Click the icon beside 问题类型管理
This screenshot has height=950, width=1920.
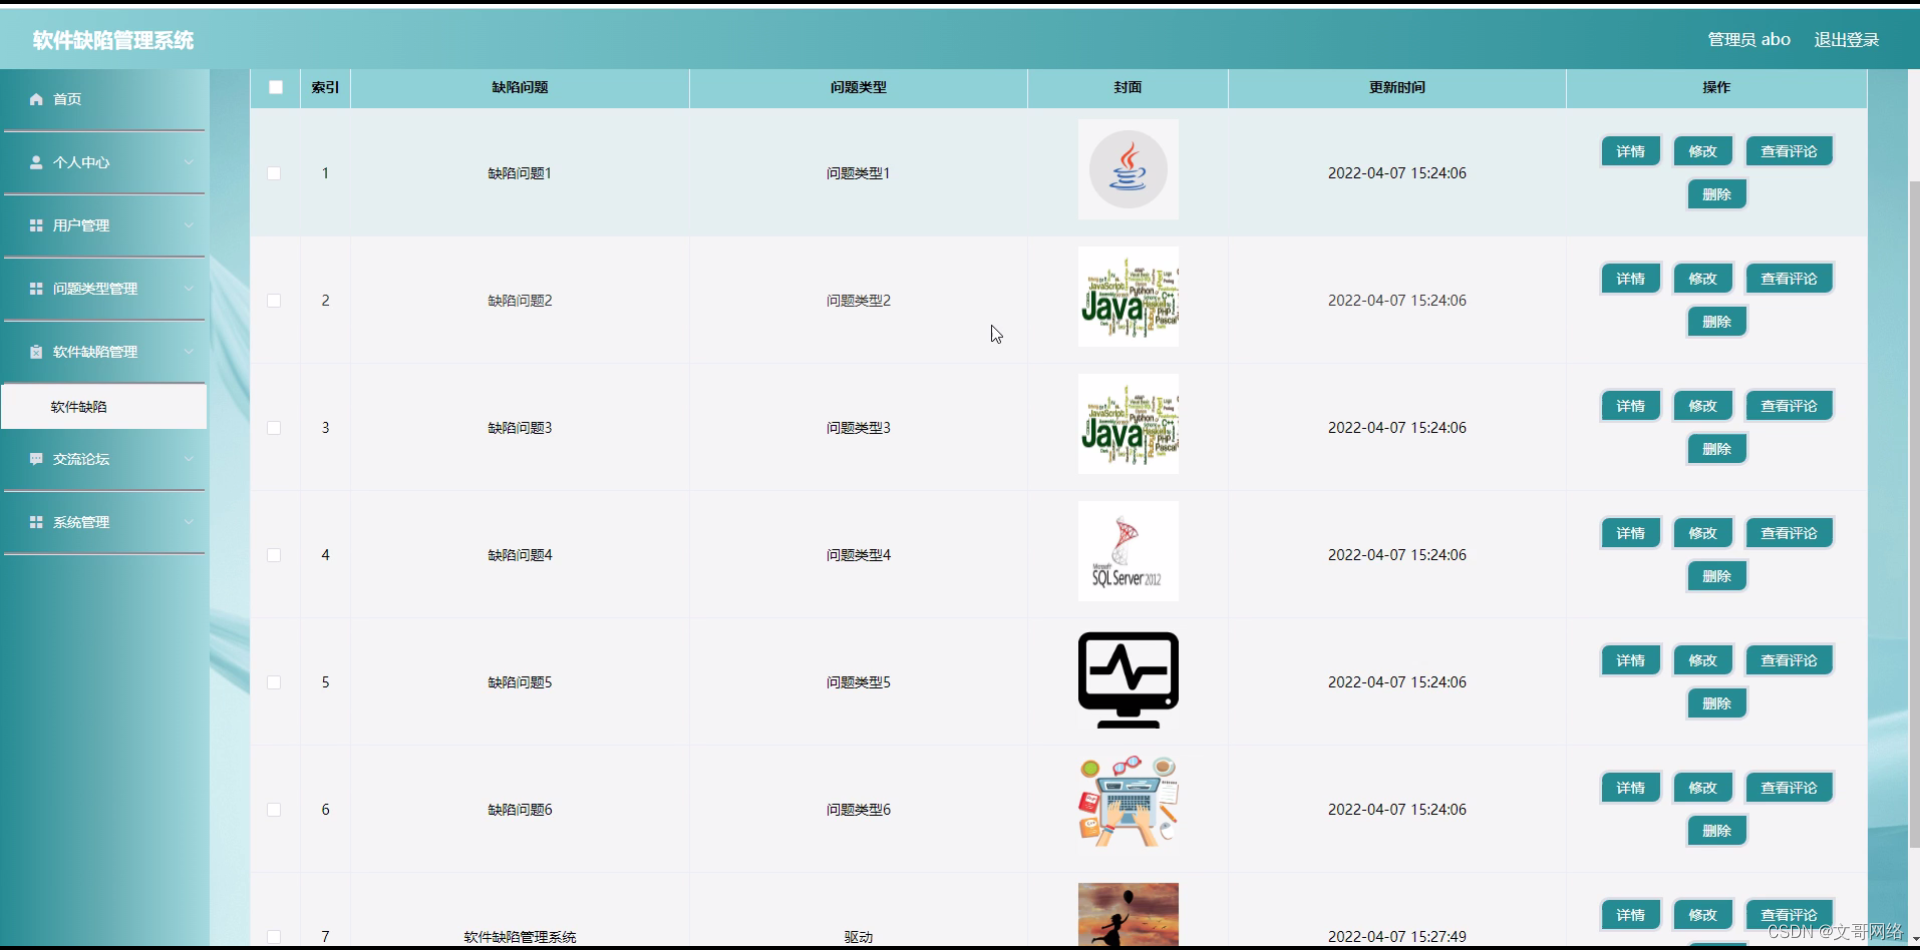36,289
